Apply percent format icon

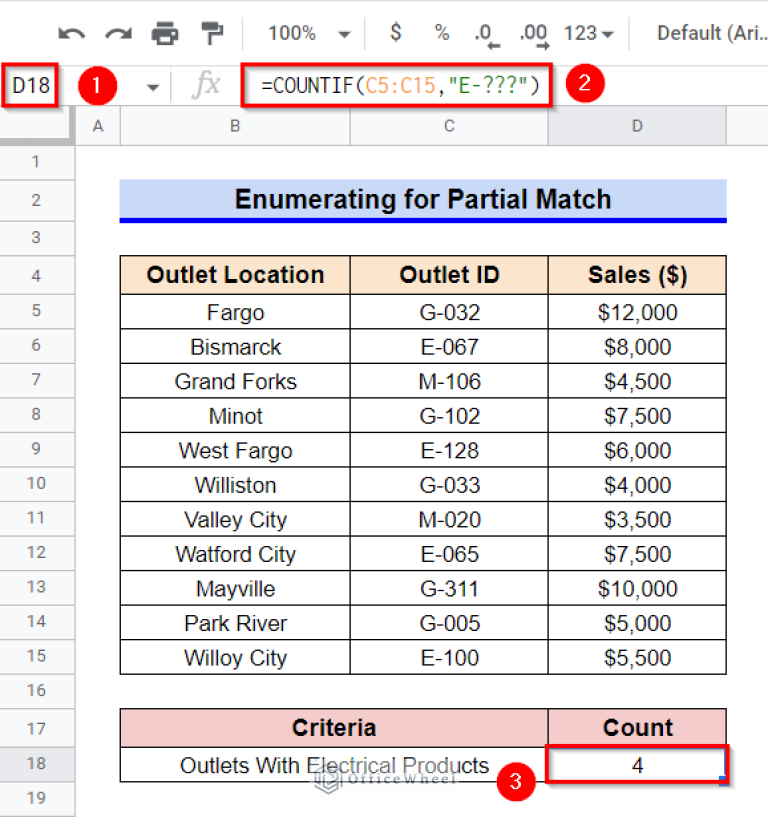(441, 33)
